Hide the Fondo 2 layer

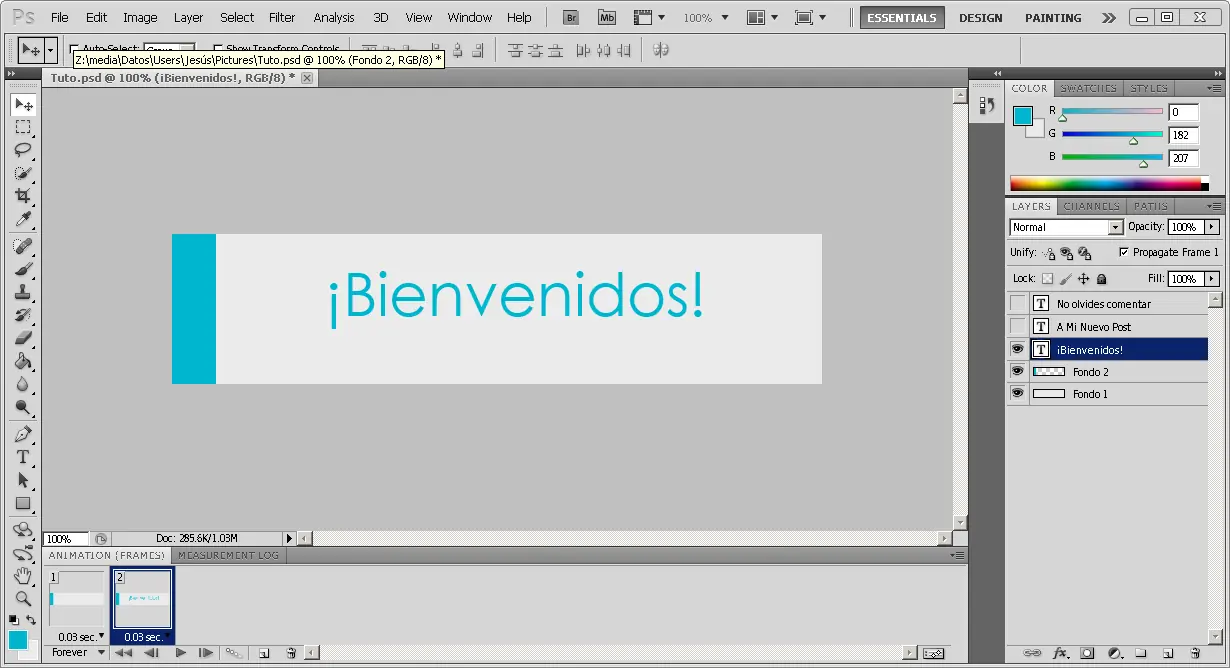pyautogui.click(x=1017, y=371)
